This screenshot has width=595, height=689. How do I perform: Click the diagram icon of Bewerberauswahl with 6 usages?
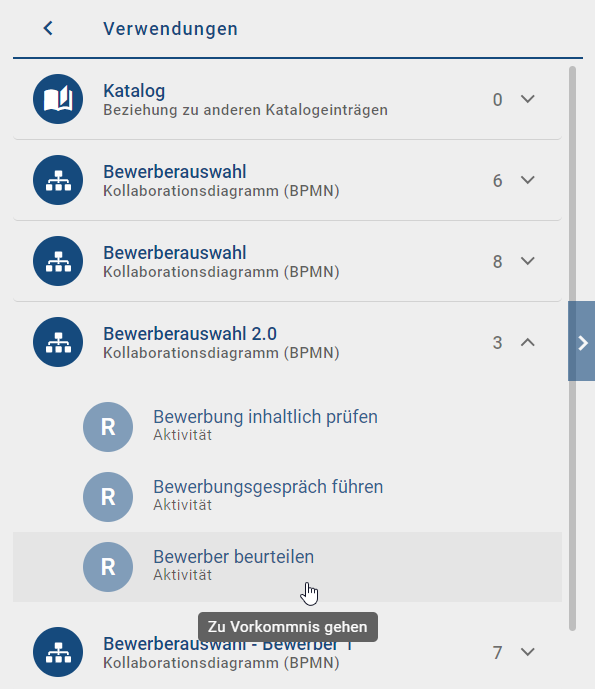pyautogui.click(x=58, y=180)
